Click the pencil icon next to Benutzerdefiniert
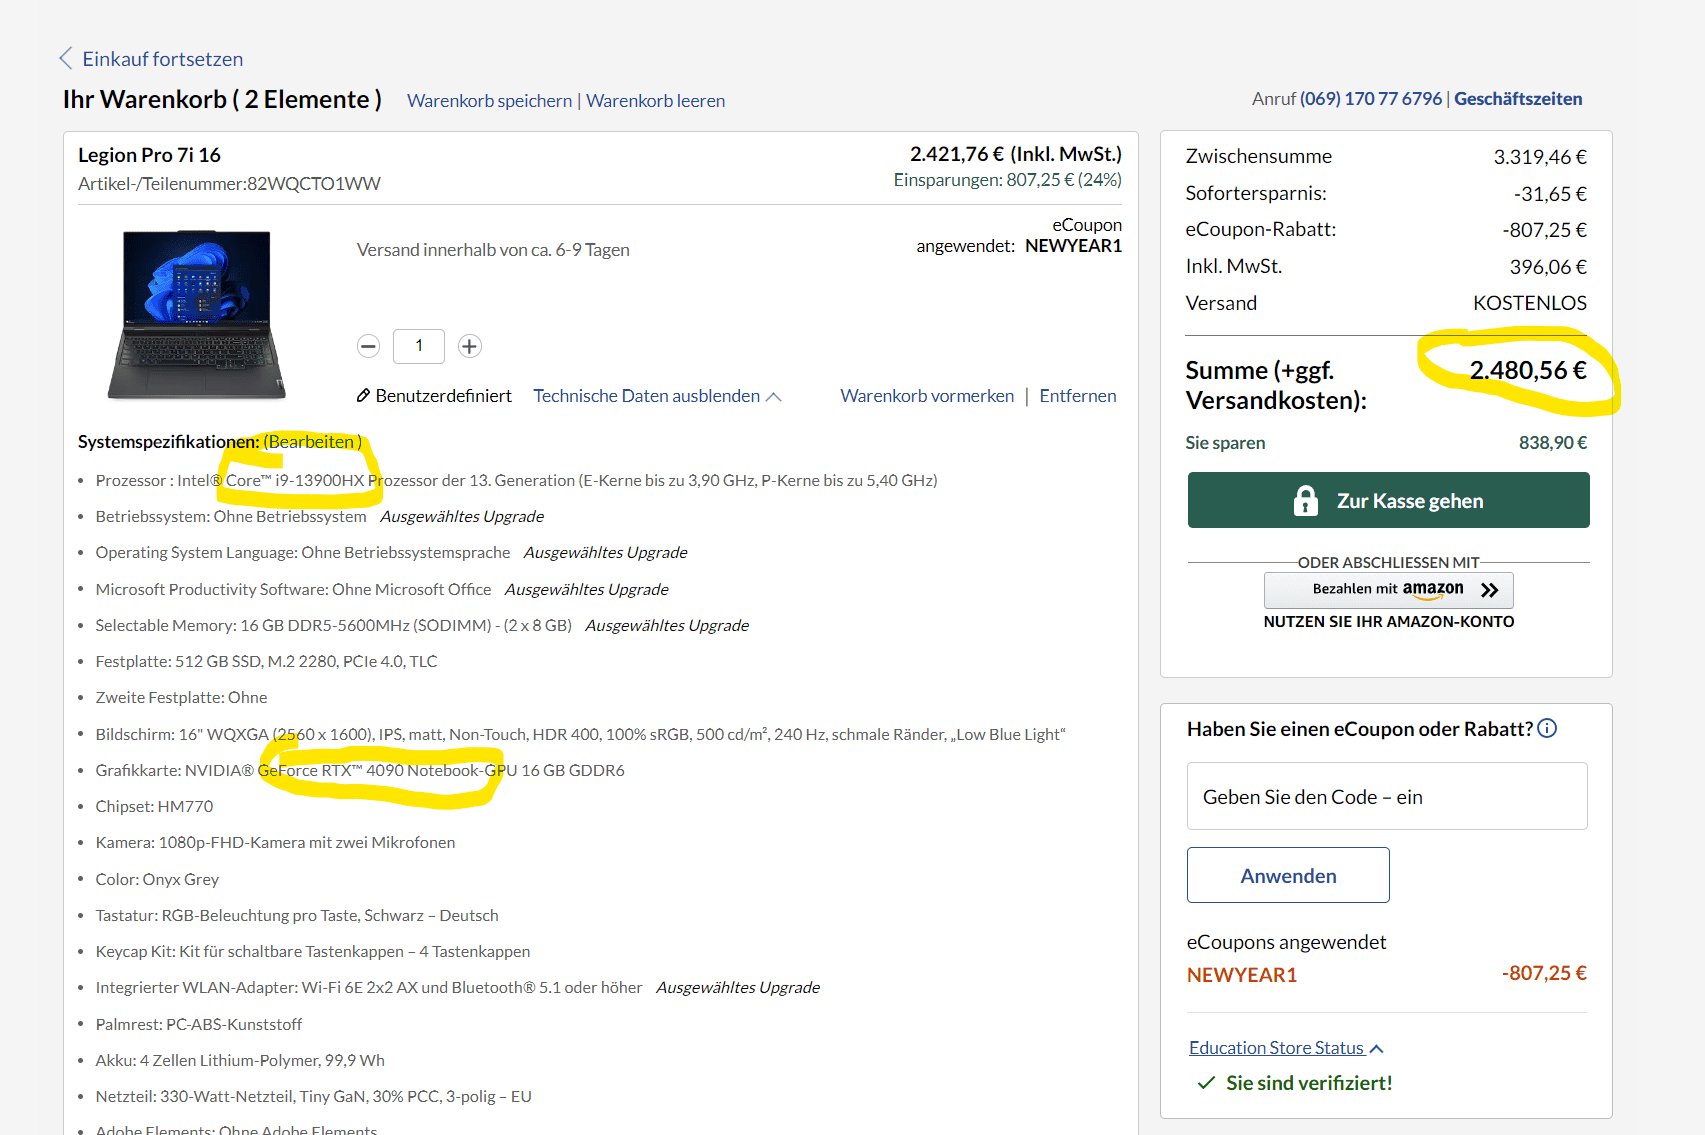1705x1135 pixels. click(363, 396)
